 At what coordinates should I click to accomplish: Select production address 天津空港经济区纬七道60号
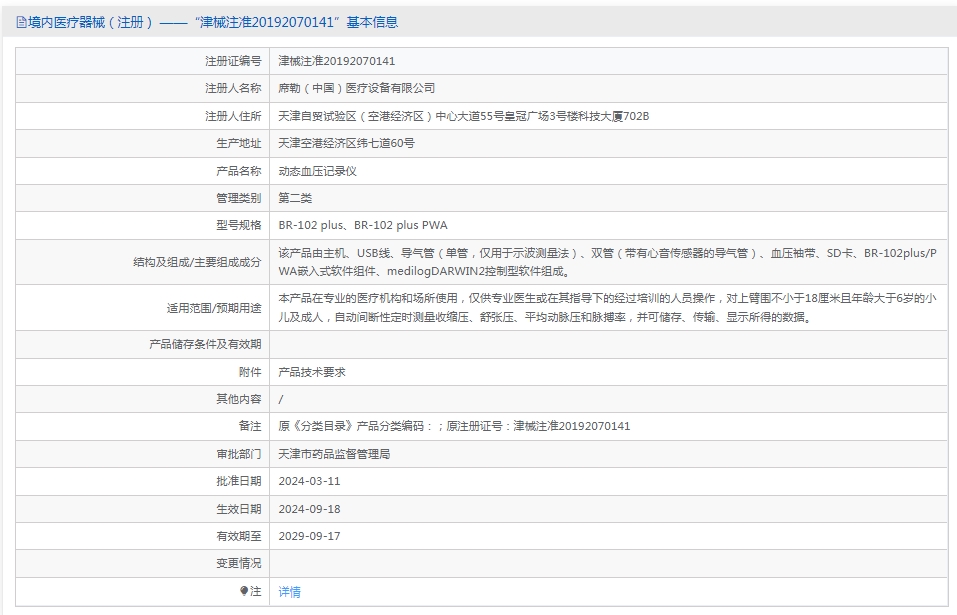tap(347, 143)
